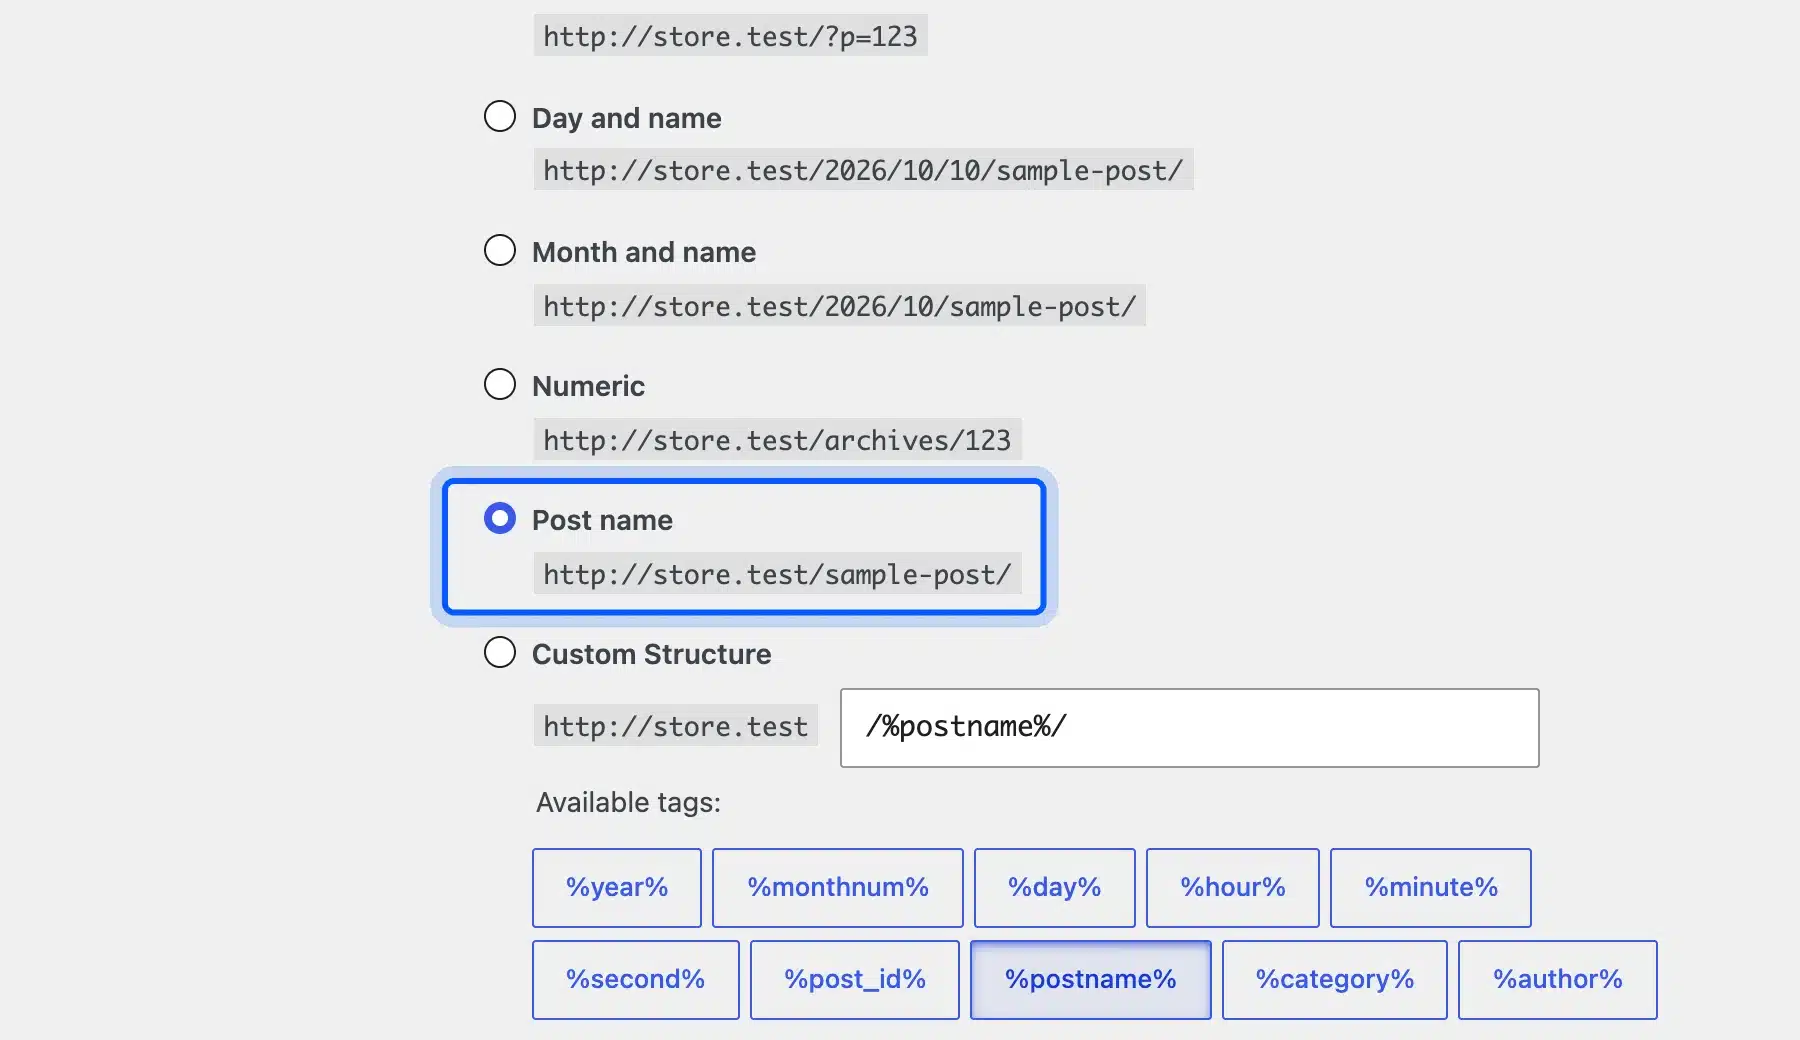Click the archives/123 example URL
The width and height of the screenshot is (1800, 1040).
778,439
